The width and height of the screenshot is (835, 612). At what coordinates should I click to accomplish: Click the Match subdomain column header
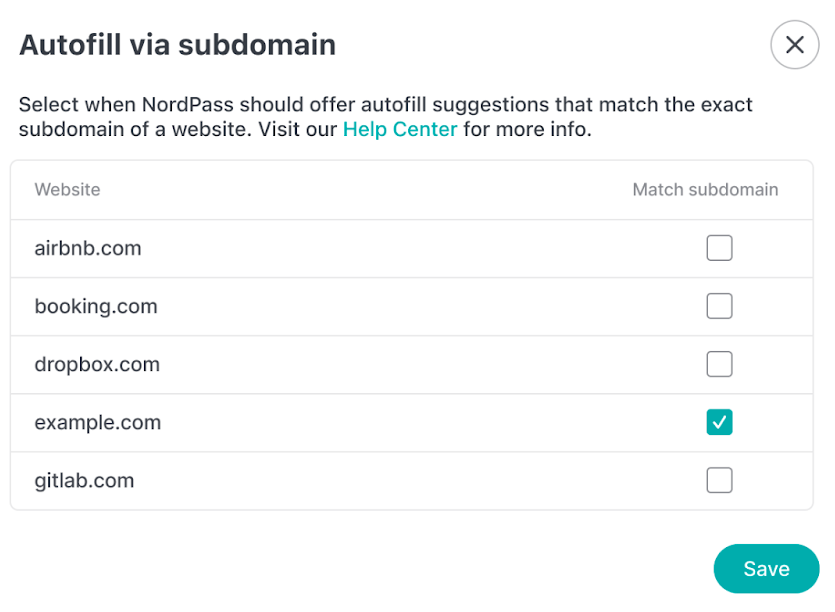[705, 190]
